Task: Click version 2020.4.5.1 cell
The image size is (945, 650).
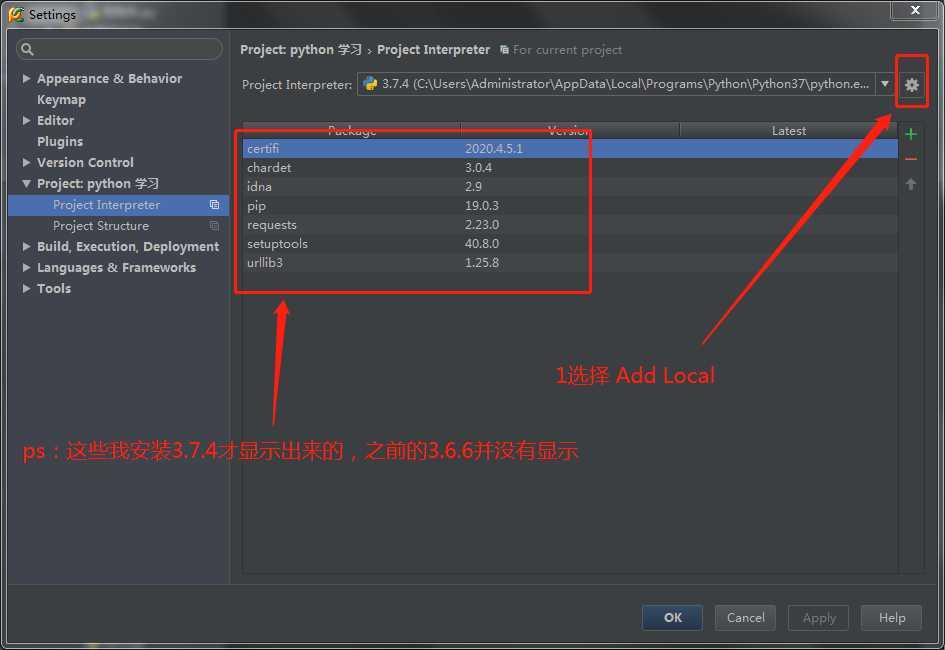Action: click(494, 148)
